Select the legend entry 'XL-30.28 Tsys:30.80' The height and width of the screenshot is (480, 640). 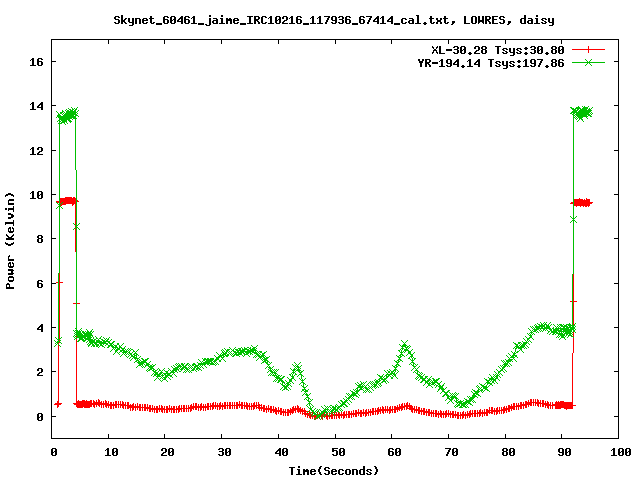498,50
